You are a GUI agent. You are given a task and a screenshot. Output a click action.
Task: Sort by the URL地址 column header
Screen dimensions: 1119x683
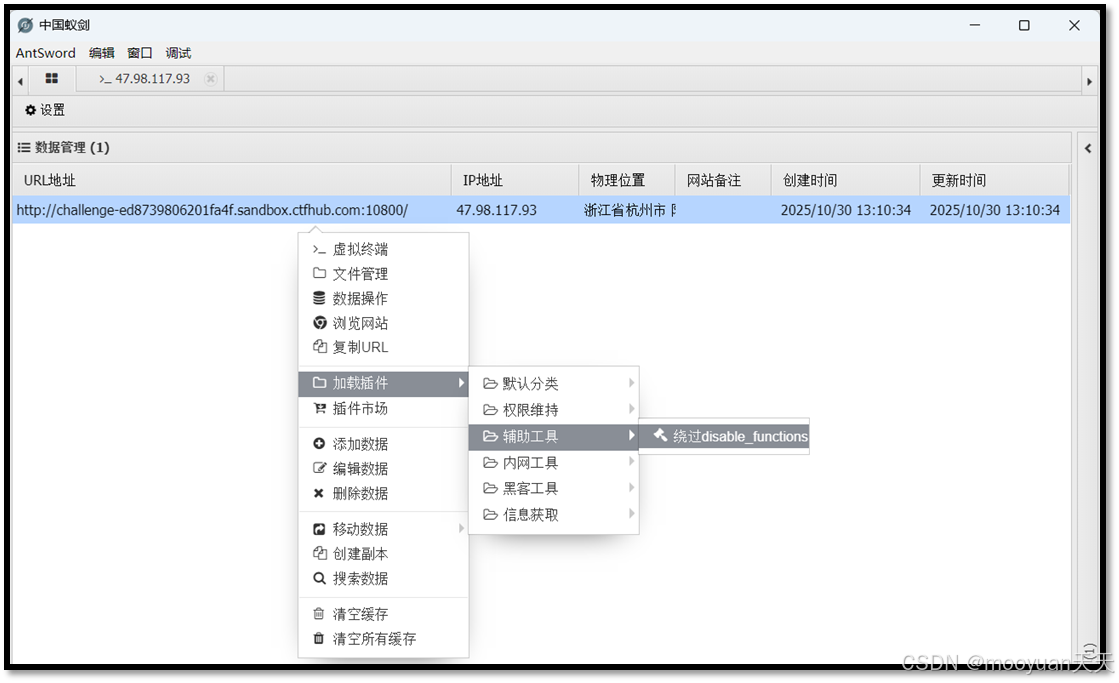(x=232, y=180)
